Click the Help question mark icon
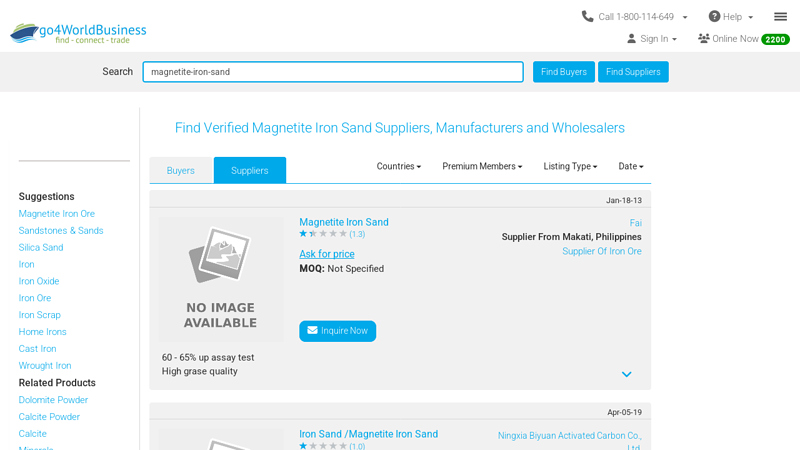 pyautogui.click(x=714, y=16)
